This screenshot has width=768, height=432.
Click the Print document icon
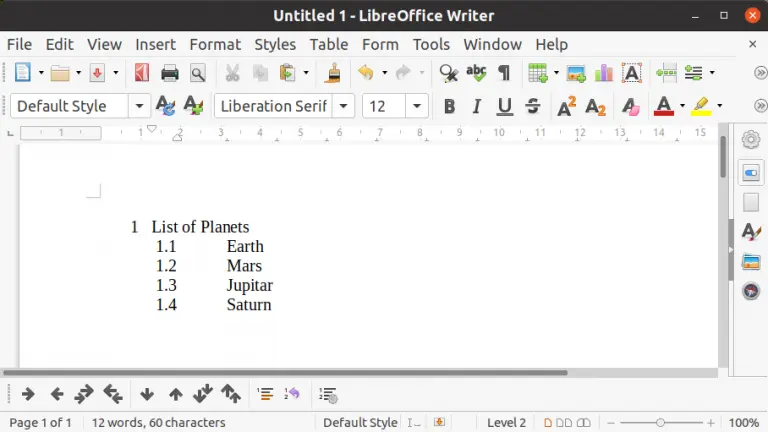tap(170, 73)
